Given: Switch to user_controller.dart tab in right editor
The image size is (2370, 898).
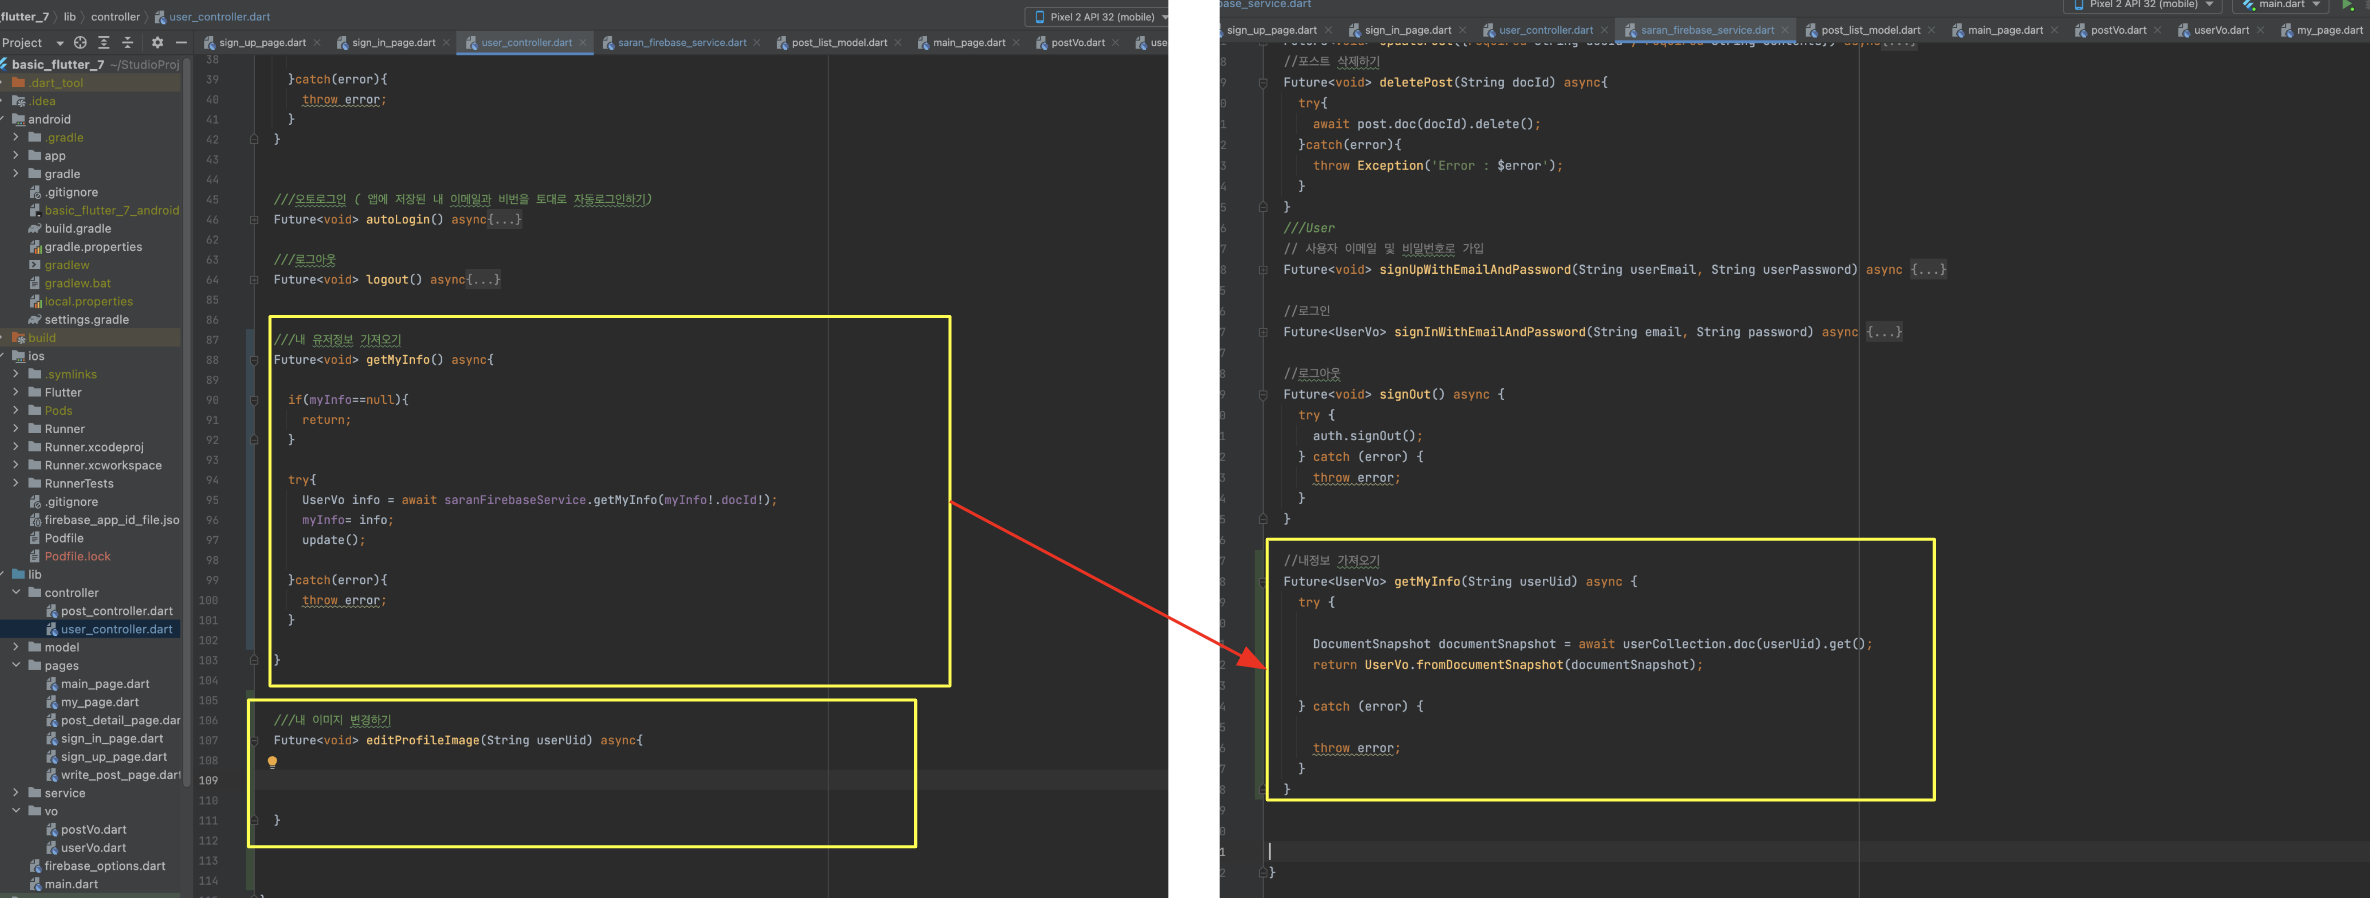Looking at the screenshot, I should [1545, 30].
